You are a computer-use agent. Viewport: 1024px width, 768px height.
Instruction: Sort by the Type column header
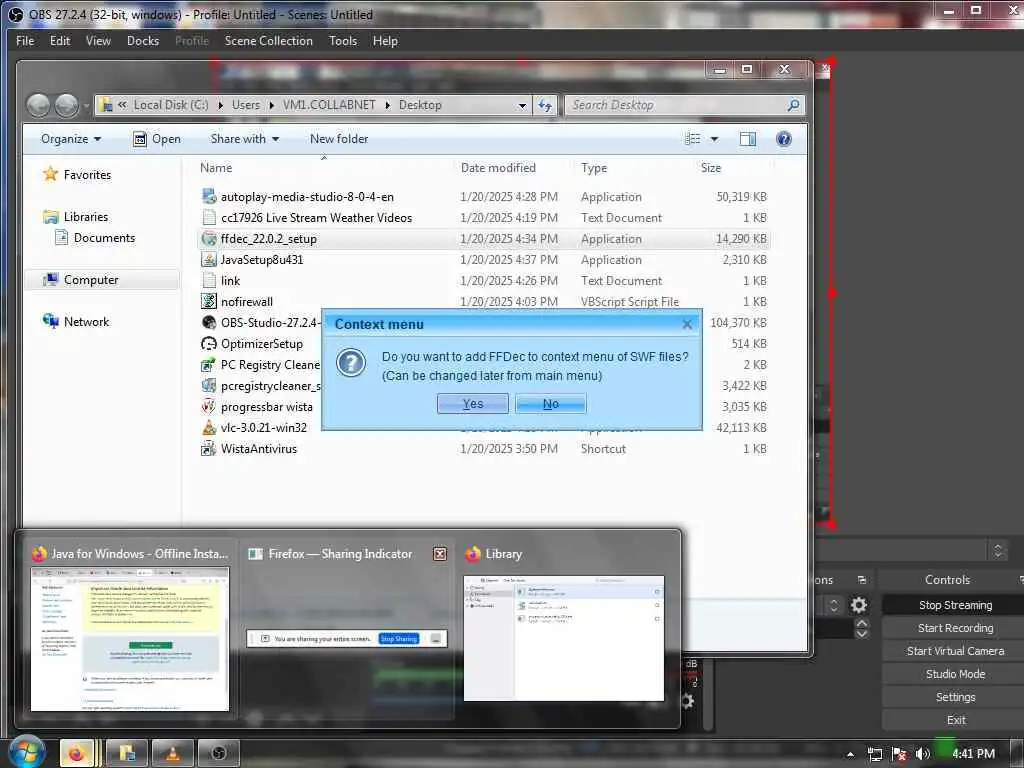point(594,168)
